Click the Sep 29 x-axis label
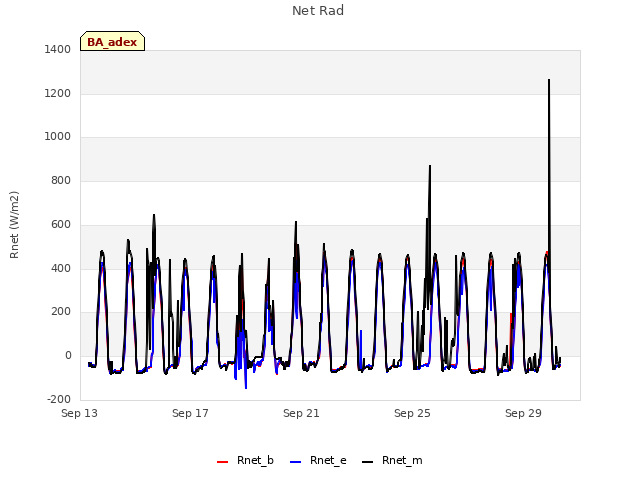 (523, 413)
